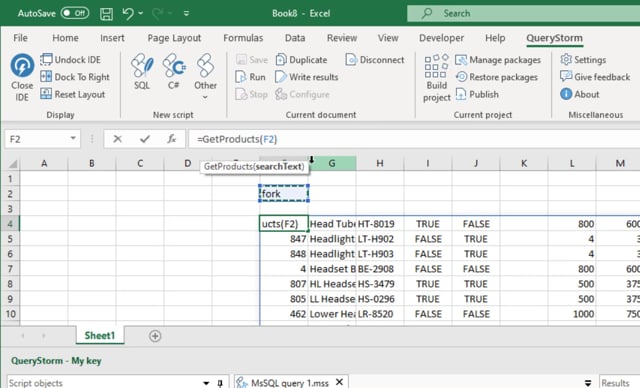Click cell with HT-8019

click(380, 224)
